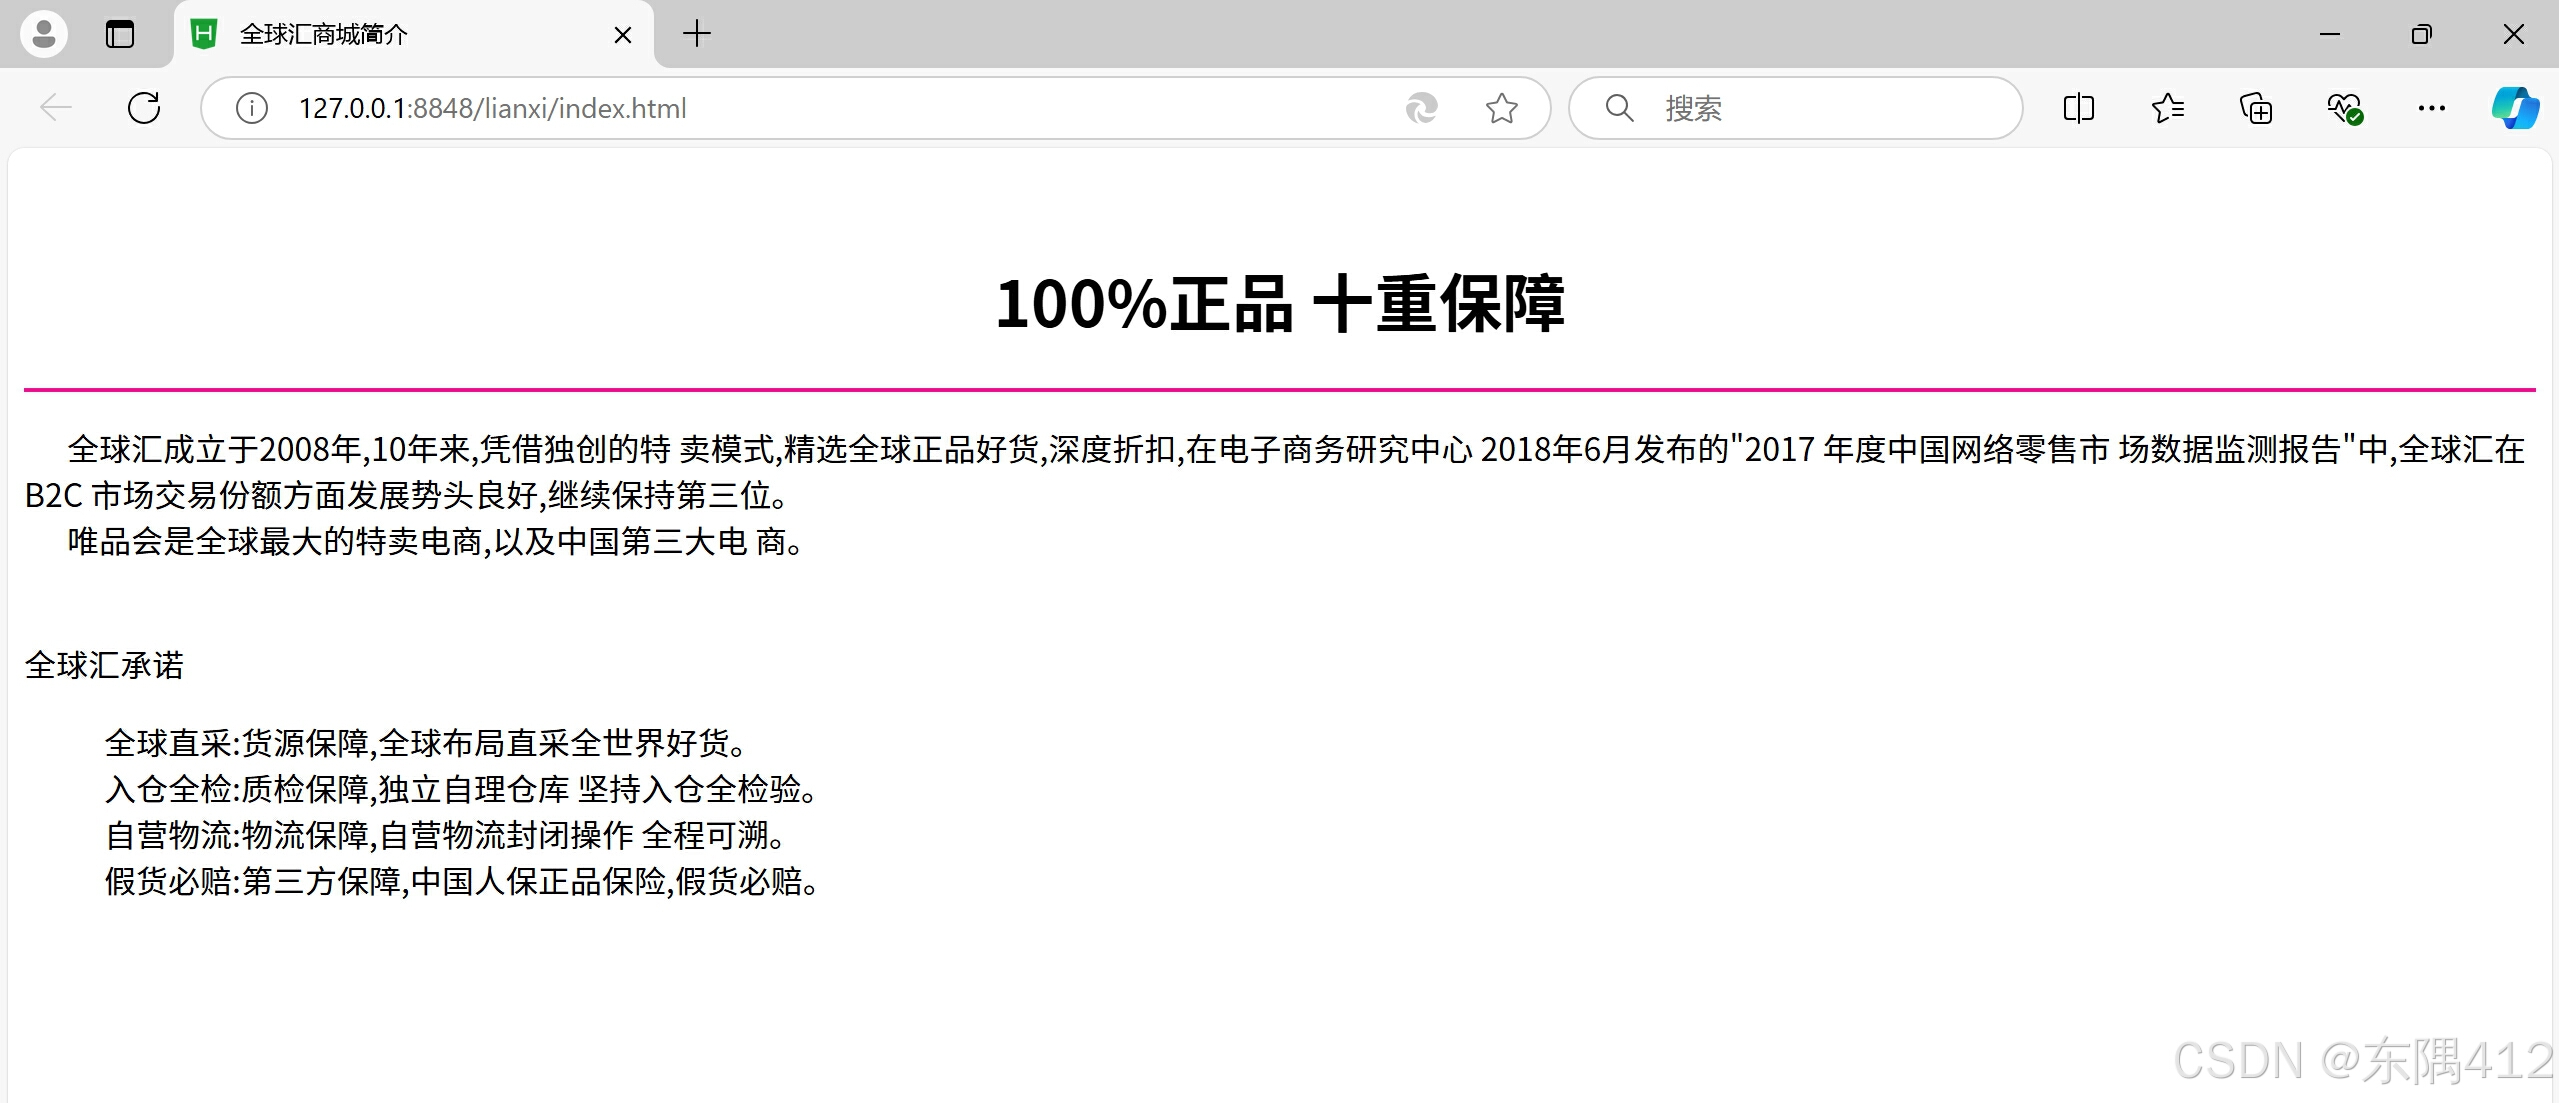Click the 100%正品 十重保障 heading
The height and width of the screenshot is (1103, 2559).
click(x=1279, y=304)
